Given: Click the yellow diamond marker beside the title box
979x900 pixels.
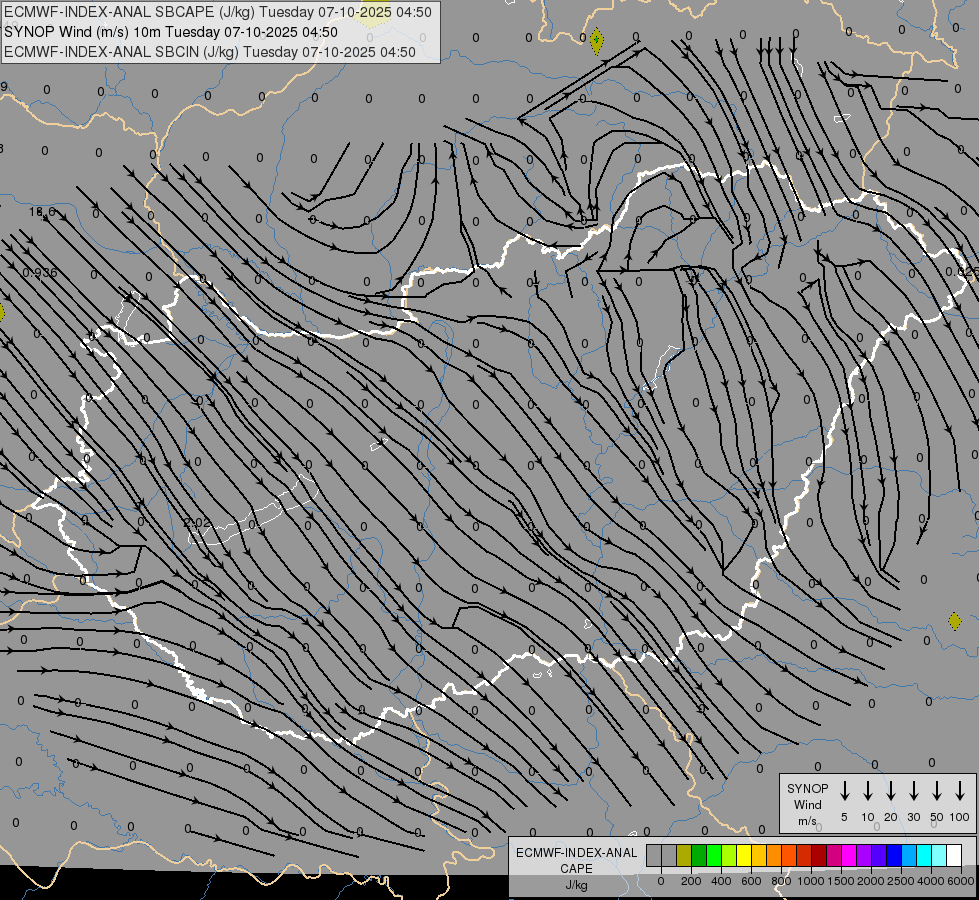Looking at the screenshot, I should 597,41.
